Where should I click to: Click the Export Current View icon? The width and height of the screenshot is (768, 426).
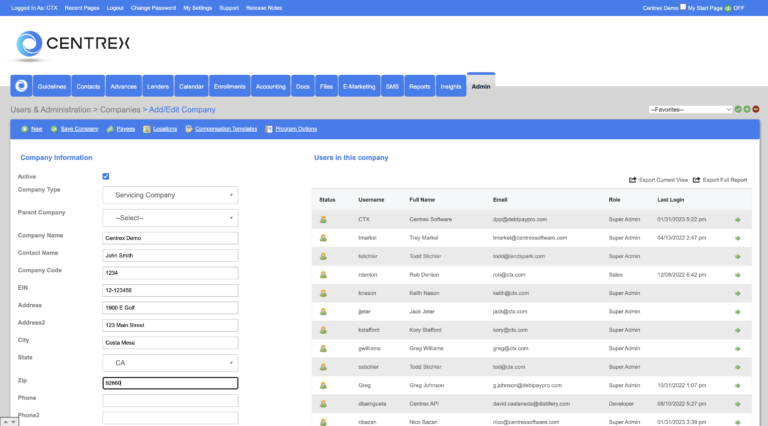coord(633,180)
